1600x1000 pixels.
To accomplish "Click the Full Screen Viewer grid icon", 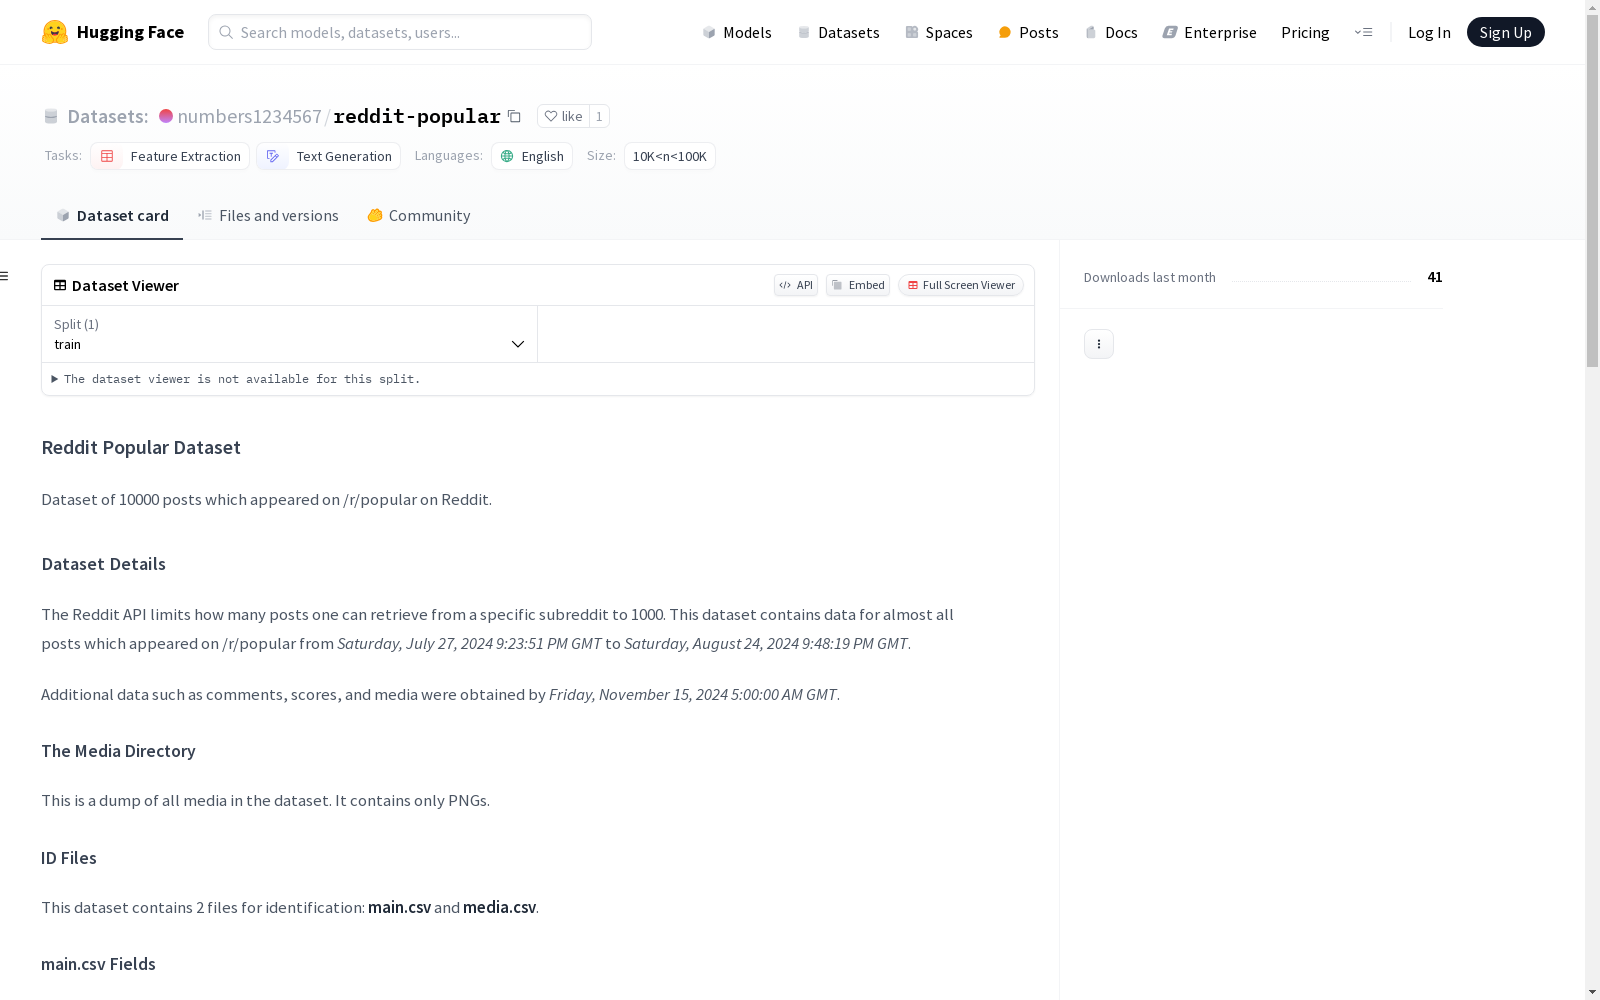I will point(913,285).
